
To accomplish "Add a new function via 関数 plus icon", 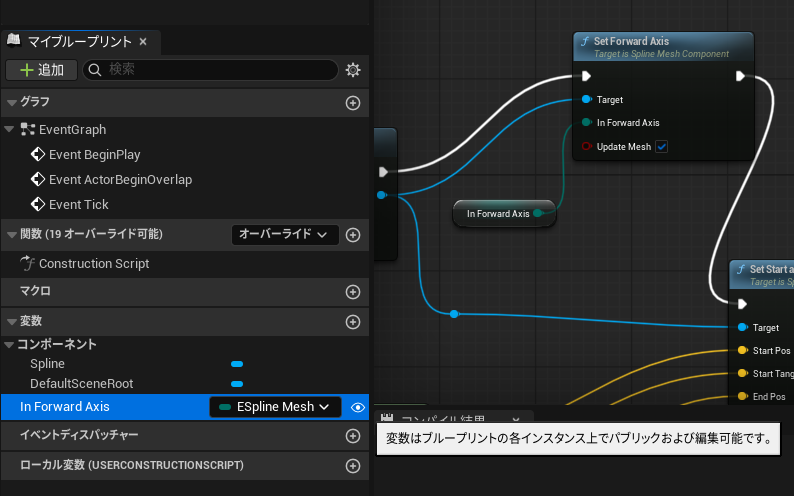I will click(x=352, y=235).
